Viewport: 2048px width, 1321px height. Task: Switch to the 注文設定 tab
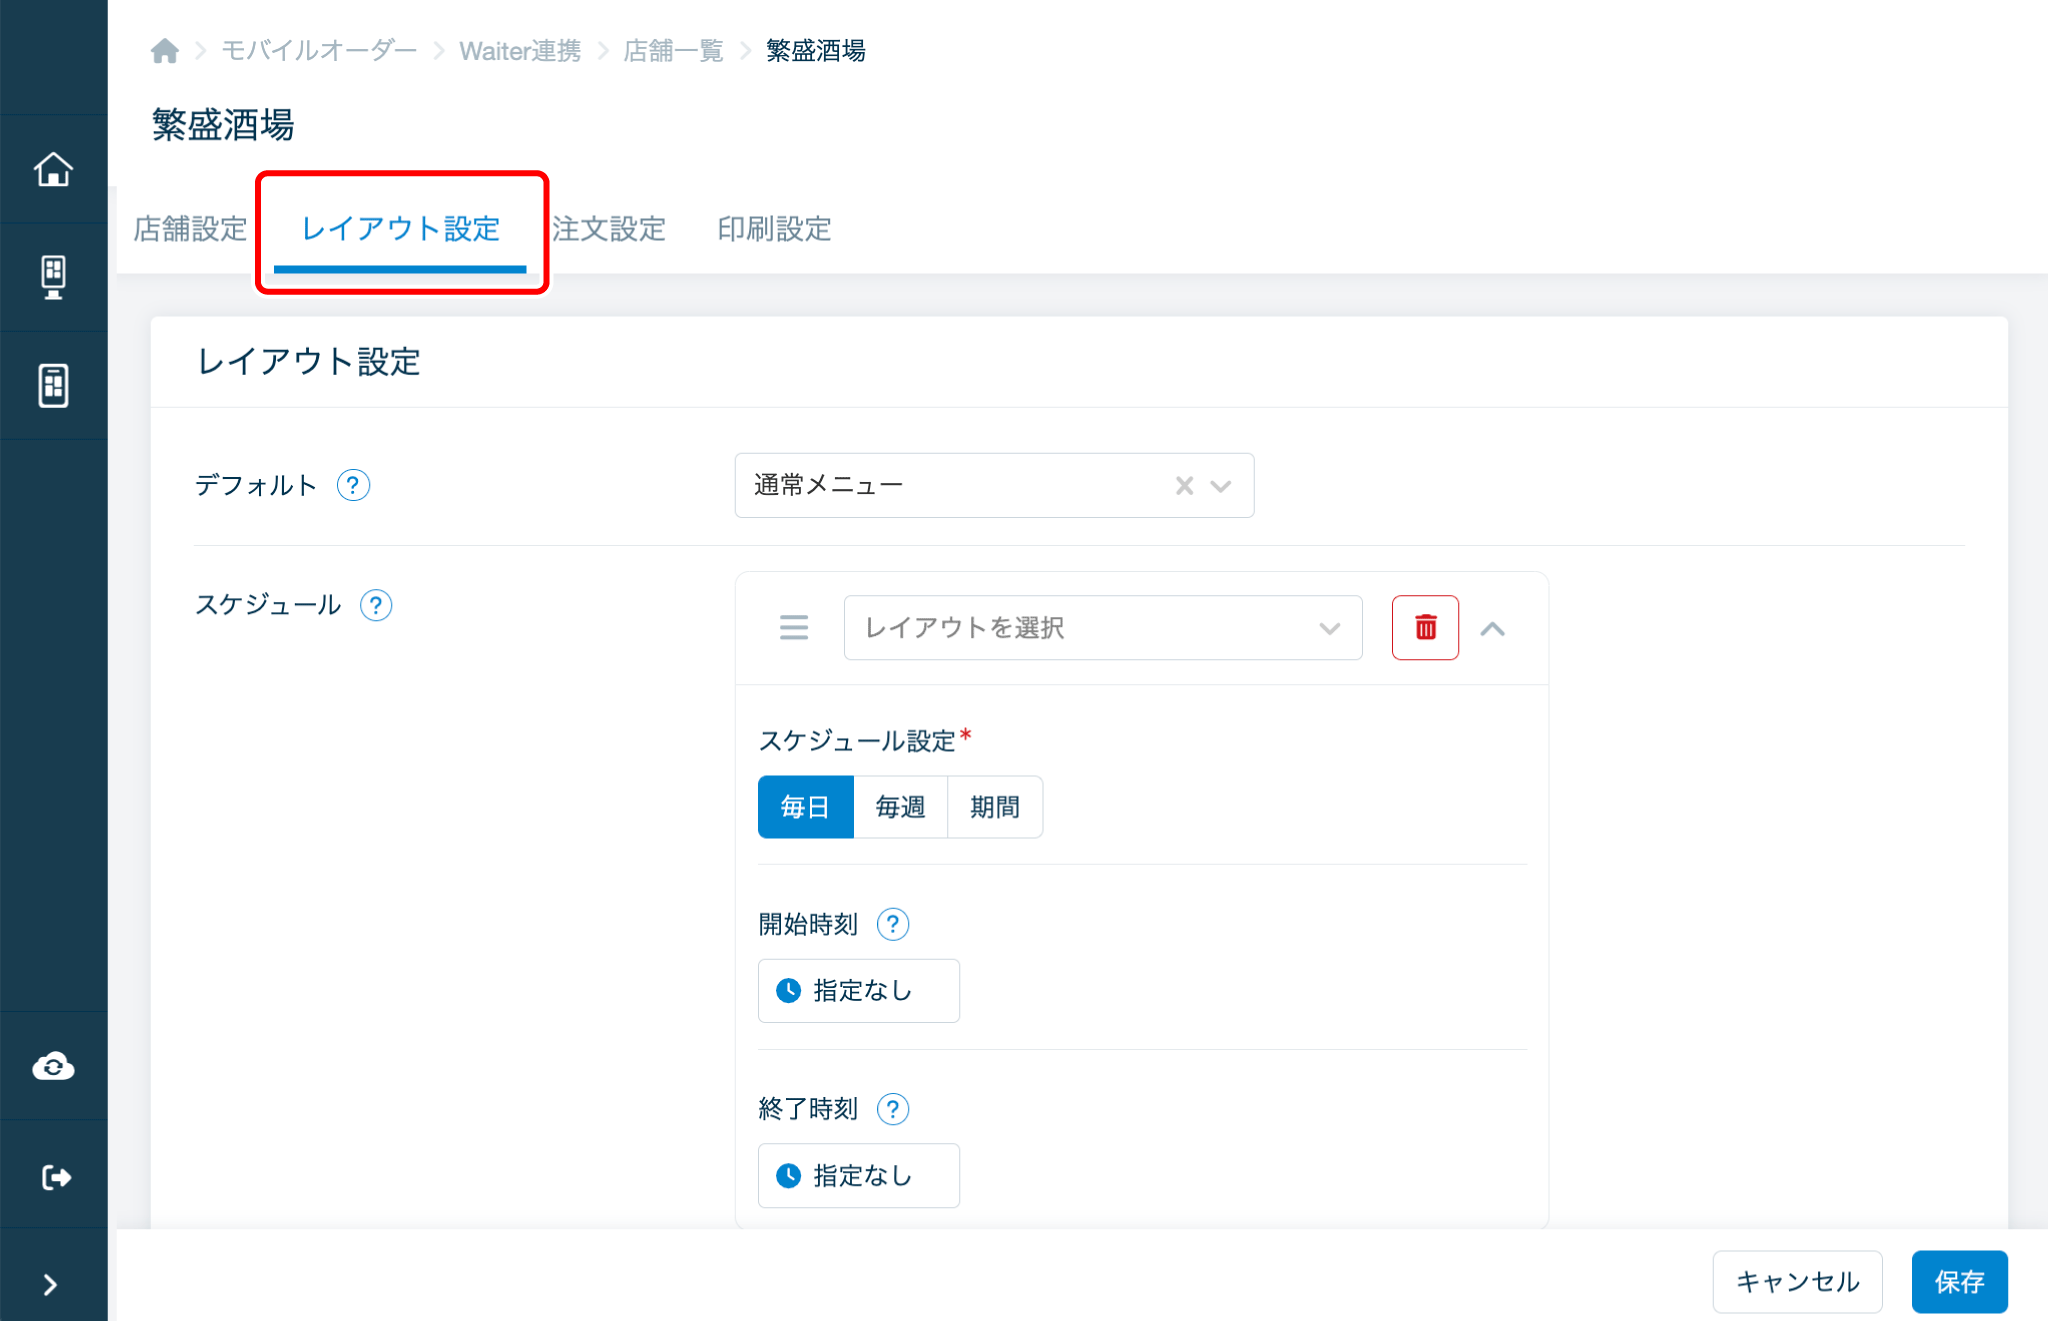coord(608,229)
